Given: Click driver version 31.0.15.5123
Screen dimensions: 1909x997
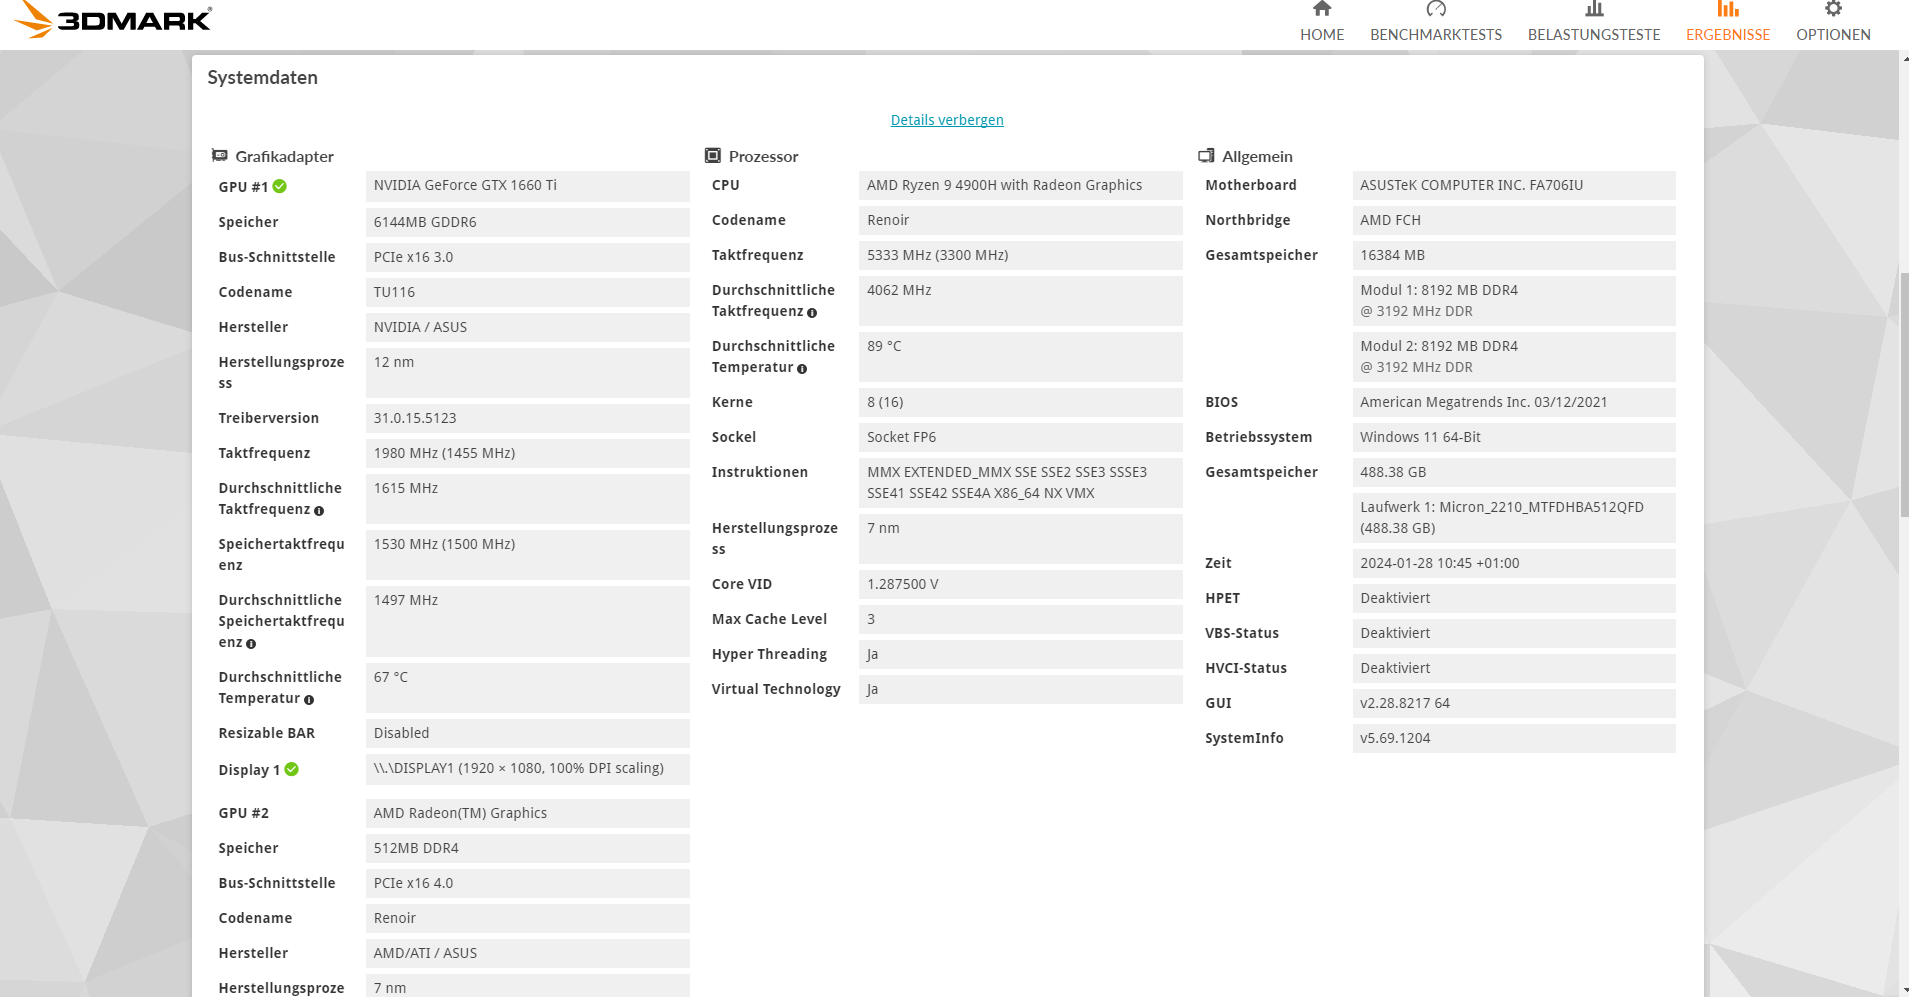Looking at the screenshot, I should 527,418.
